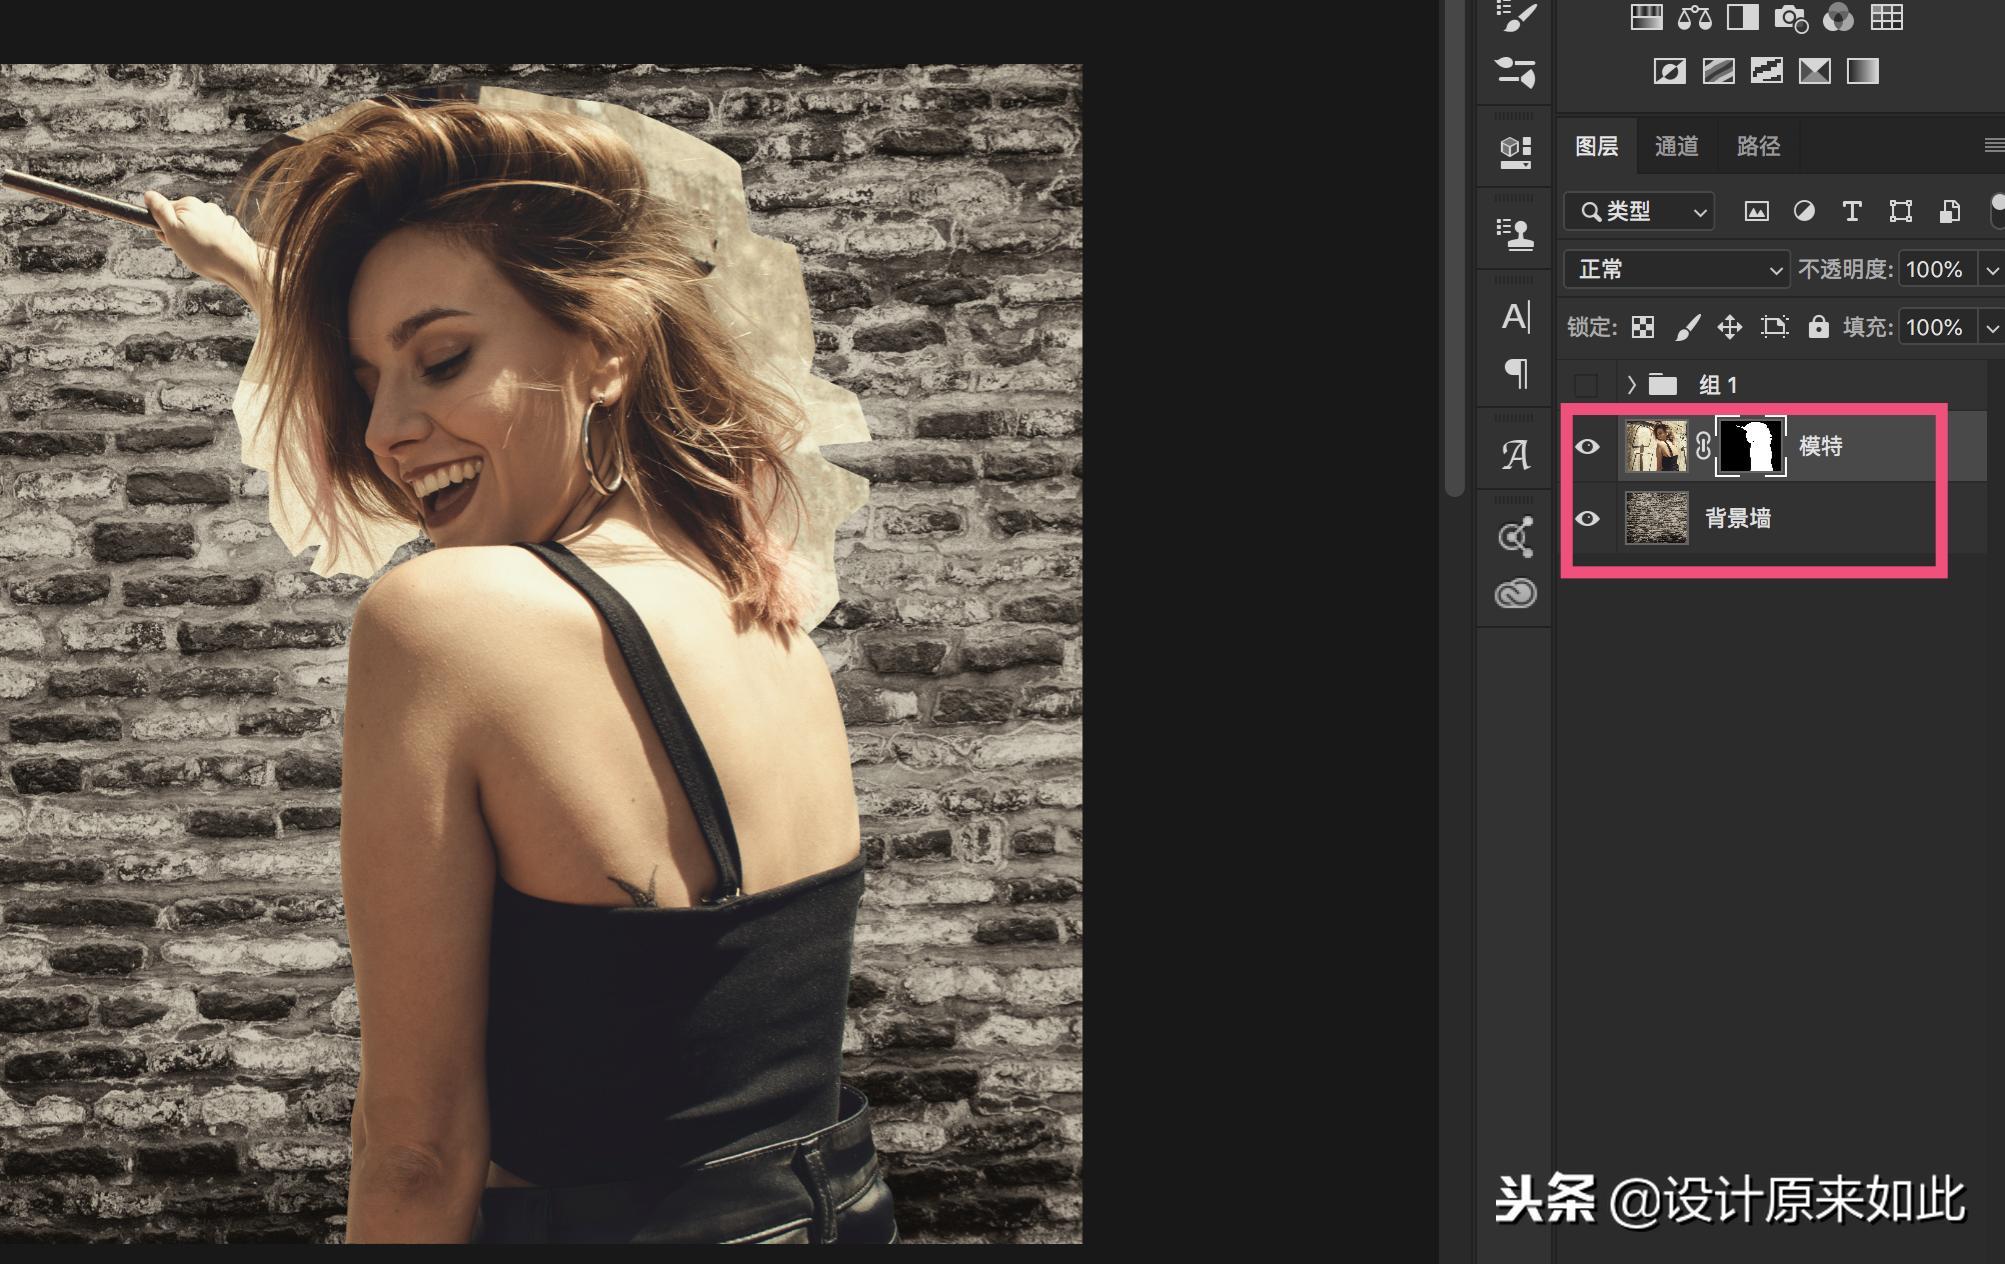Screen dimensions: 2005x1264
Task: Open the 不透明度 opacity slider arrow
Action: (x=1991, y=270)
